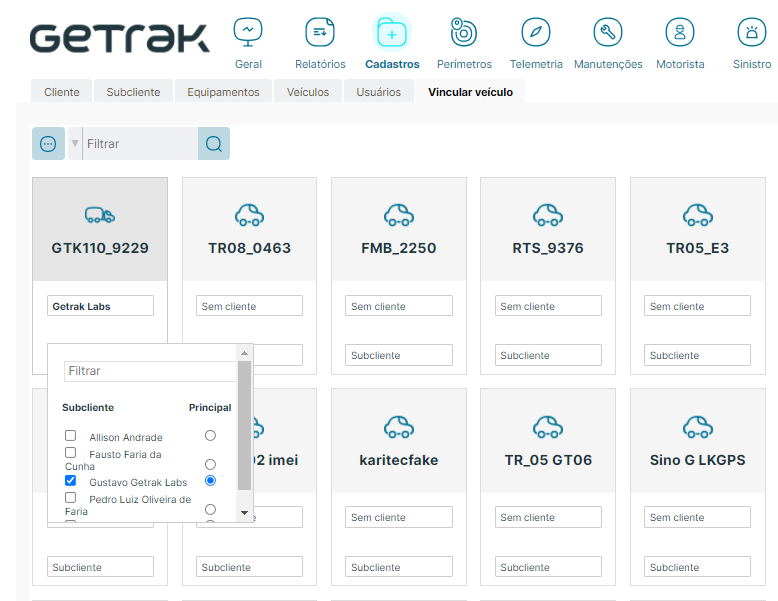Select the karitecfake vehicle card title

pyautogui.click(x=398, y=460)
